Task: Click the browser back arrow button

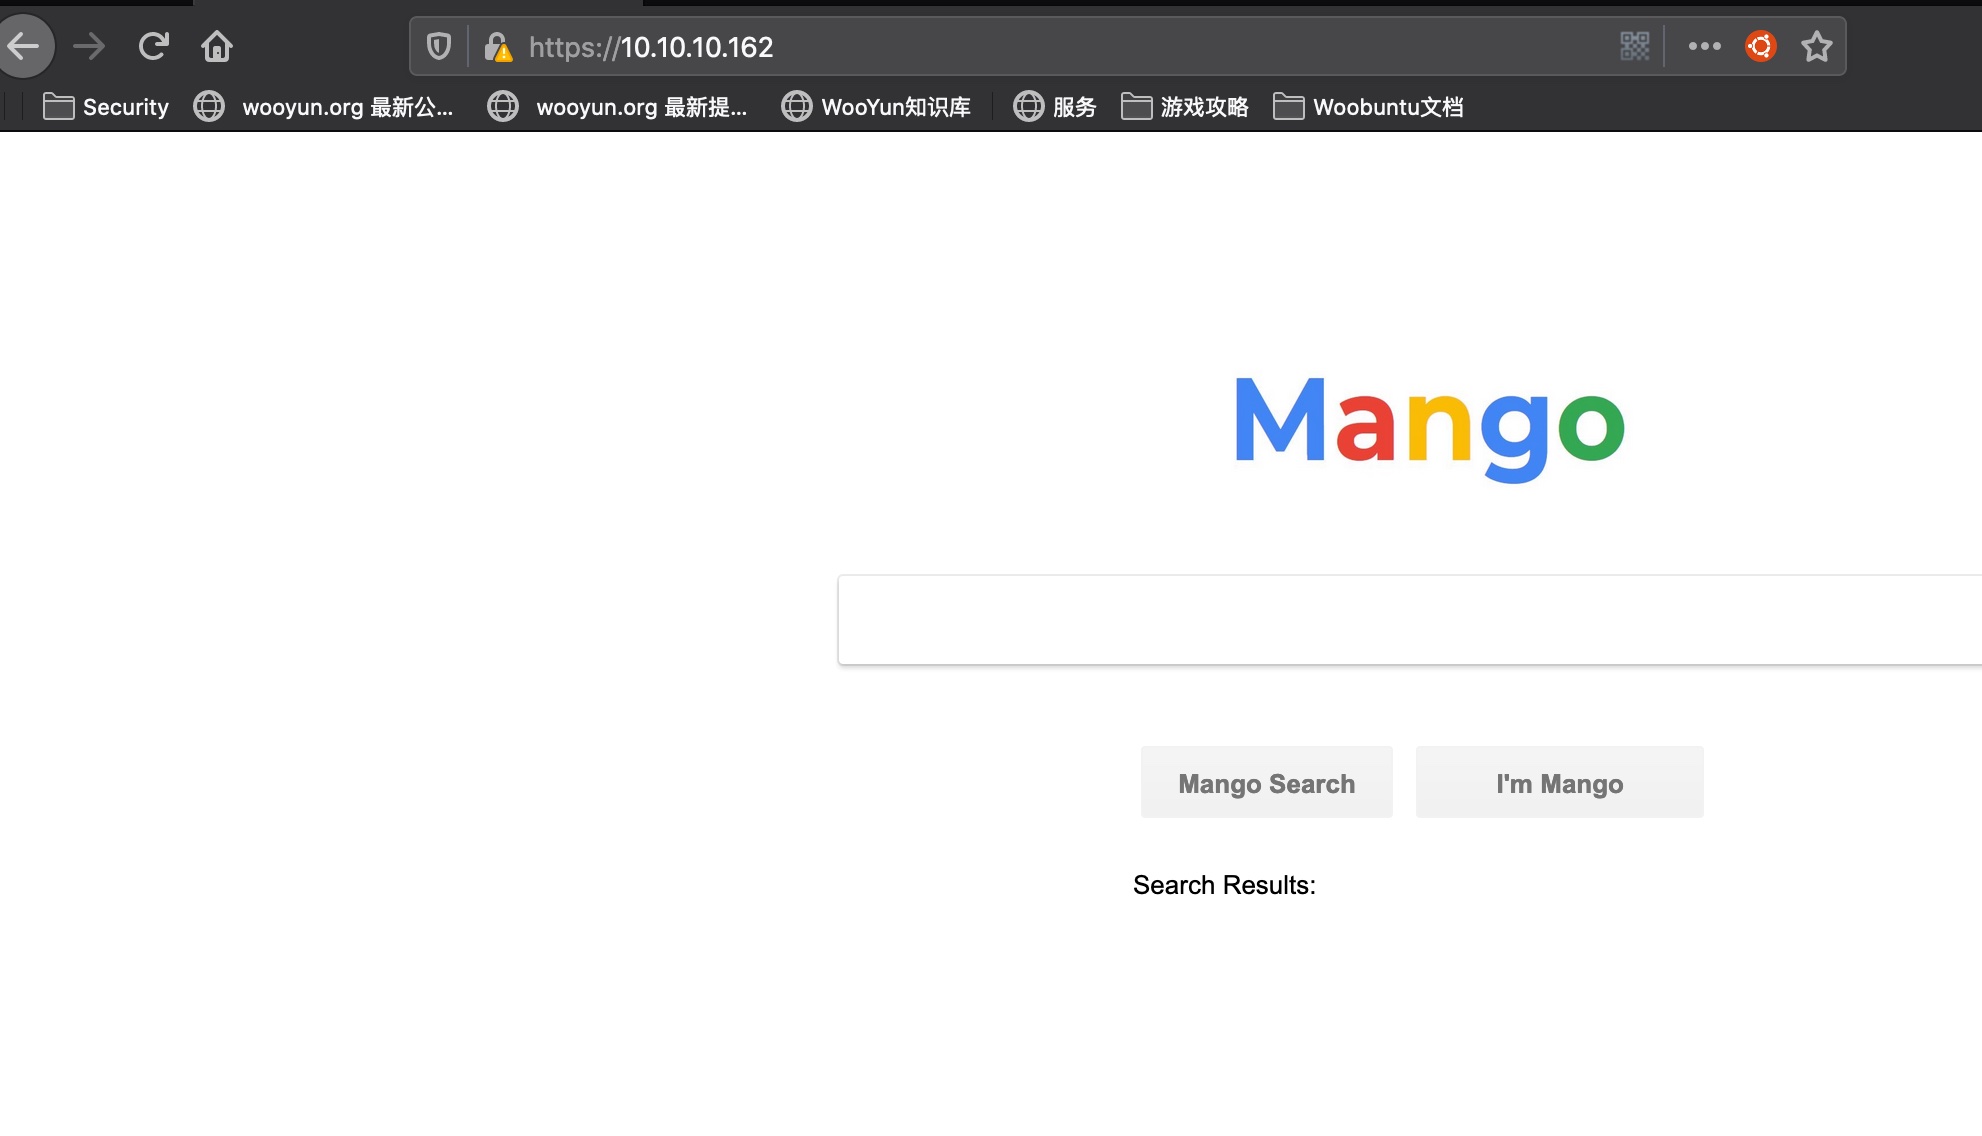Action: click(x=24, y=46)
